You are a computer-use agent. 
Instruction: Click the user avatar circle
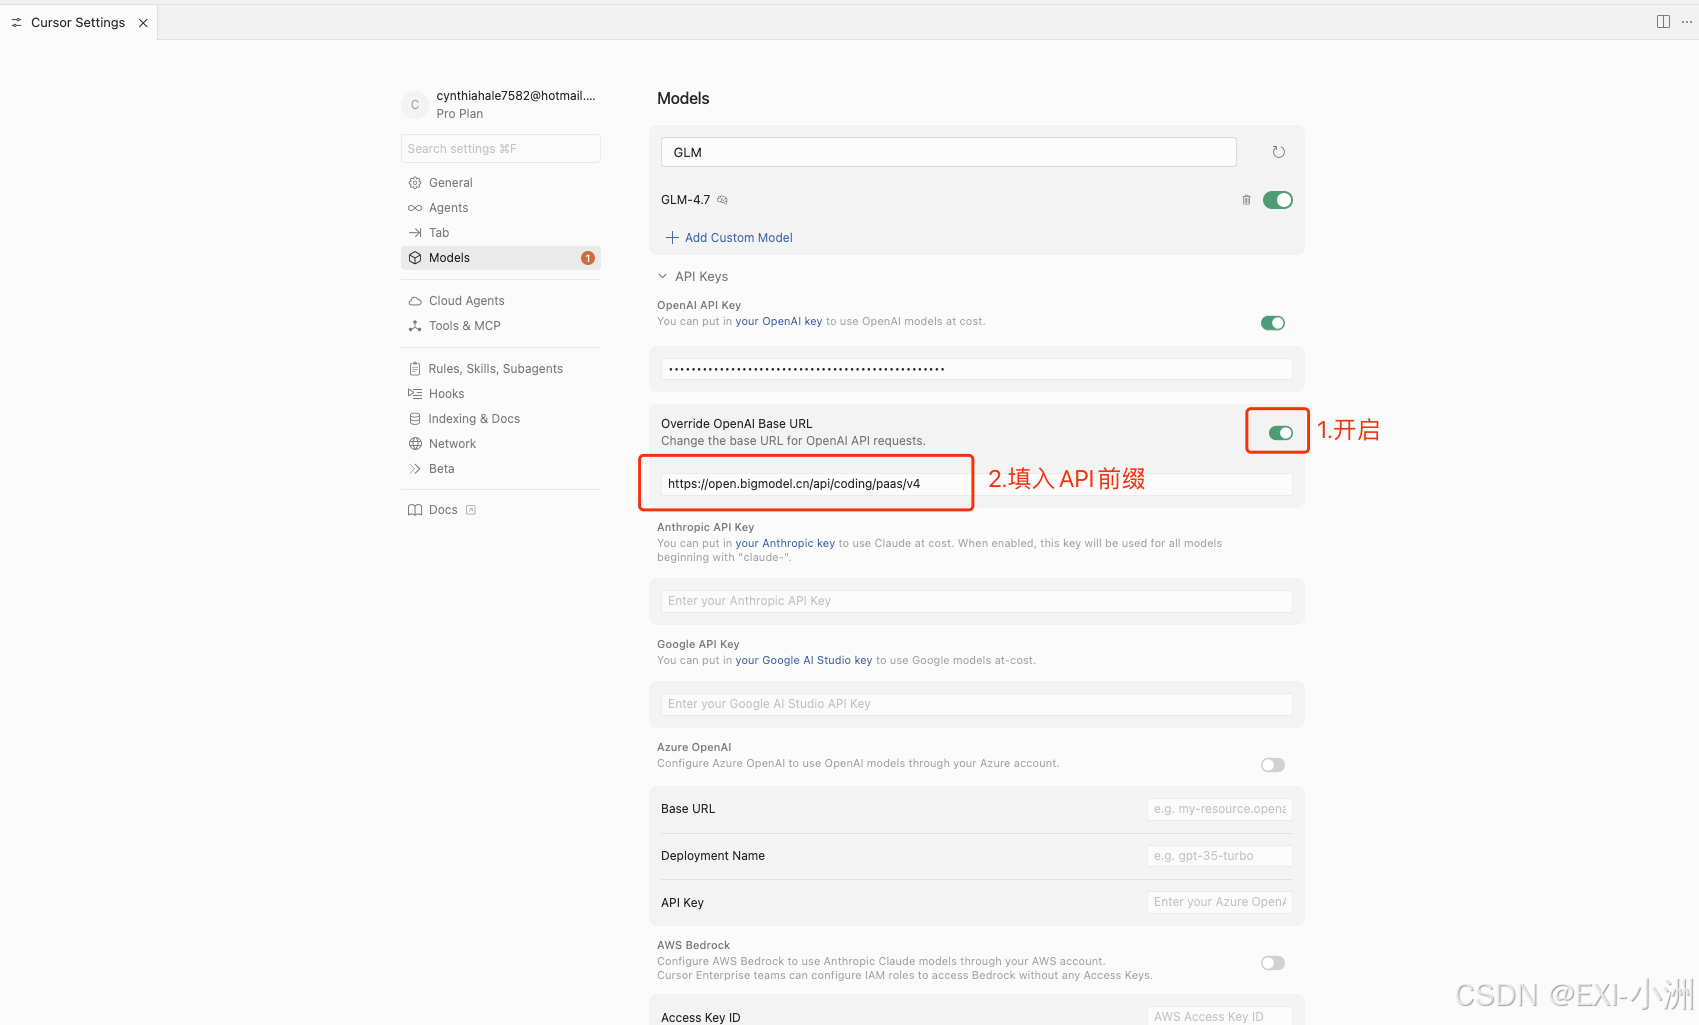point(415,105)
